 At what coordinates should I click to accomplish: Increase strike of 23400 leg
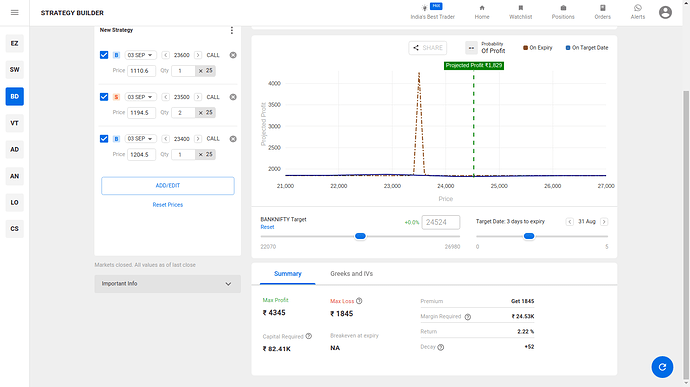(x=198, y=139)
